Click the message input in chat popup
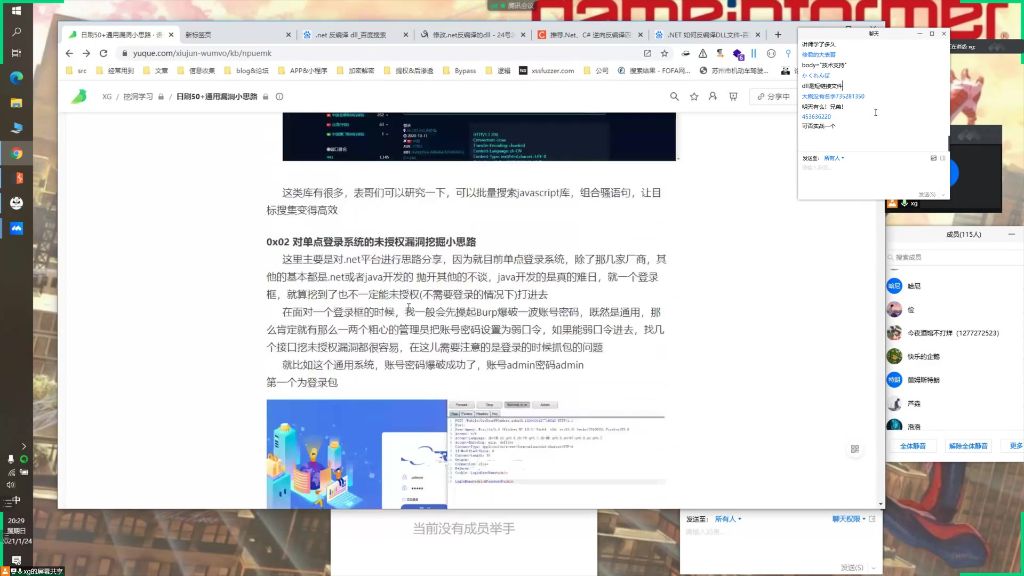This screenshot has height=576, width=1024. (x=872, y=174)
